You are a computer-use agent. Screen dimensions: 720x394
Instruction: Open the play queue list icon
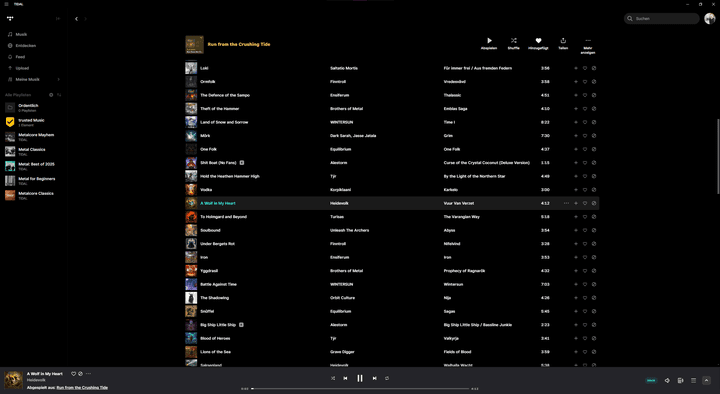pyautogui.click(x=693, y=380)
